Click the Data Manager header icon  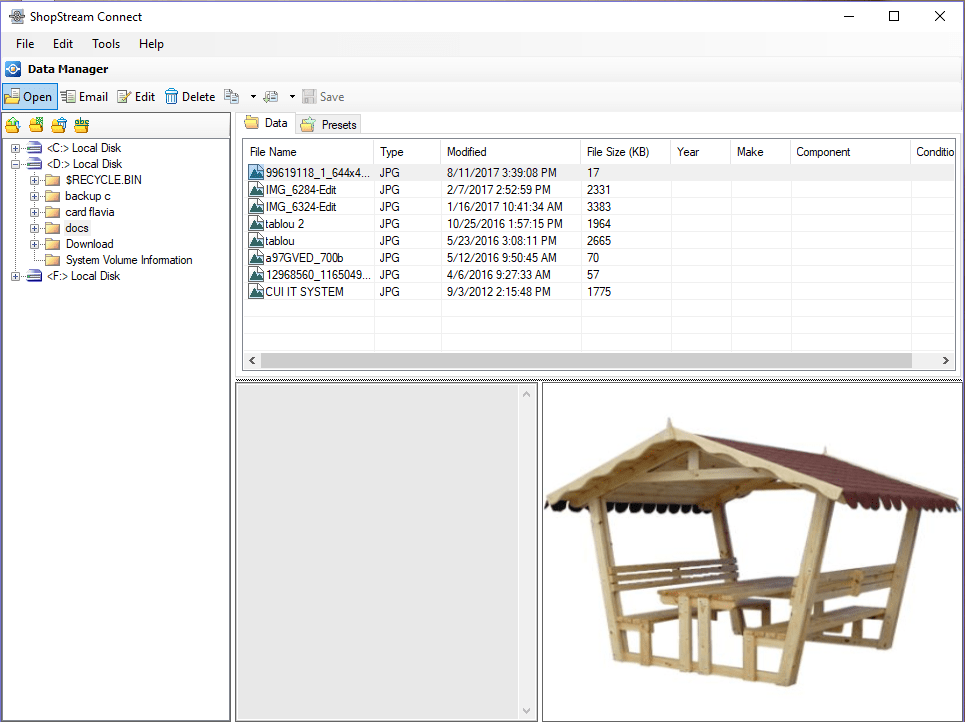[13, 69]
